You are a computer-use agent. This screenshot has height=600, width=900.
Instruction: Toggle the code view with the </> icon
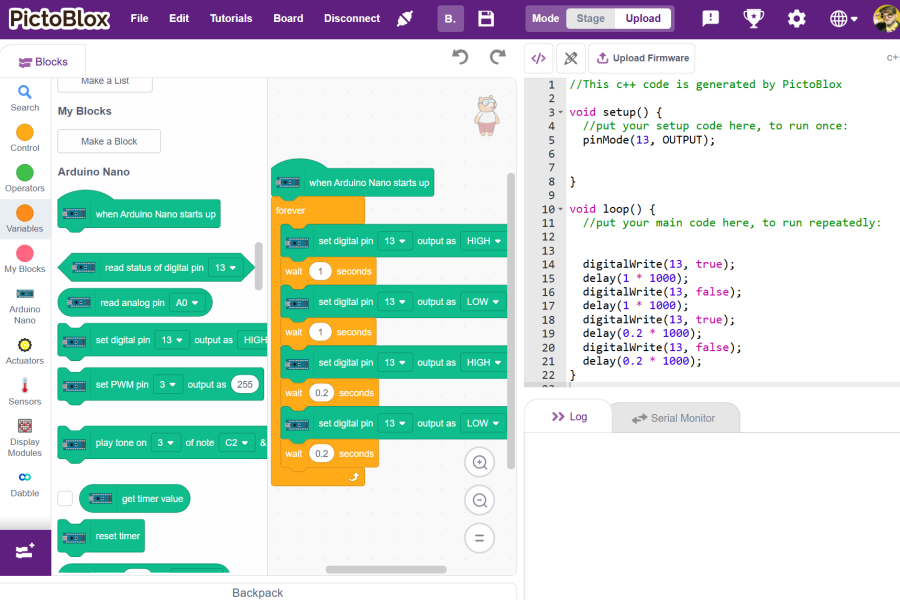pos(538,57)
